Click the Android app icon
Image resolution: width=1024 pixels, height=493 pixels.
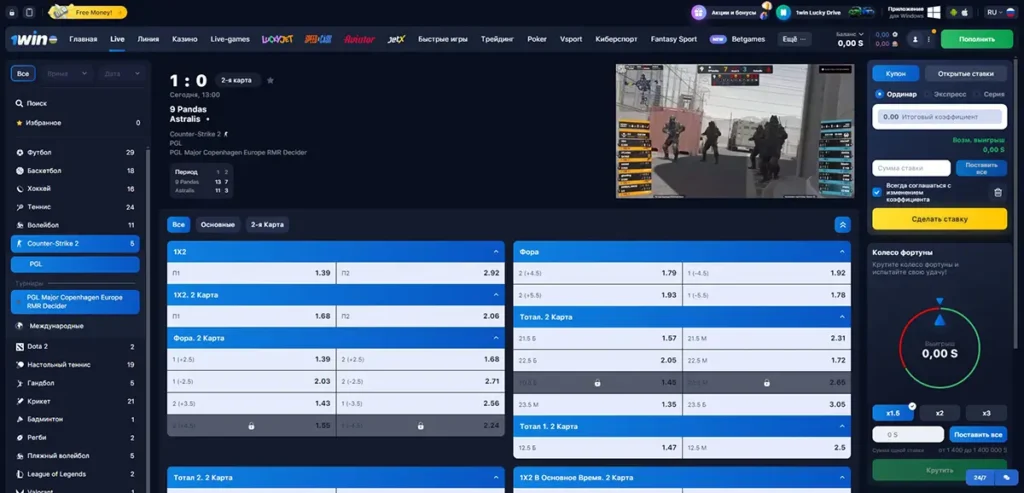tap(953, 12)
